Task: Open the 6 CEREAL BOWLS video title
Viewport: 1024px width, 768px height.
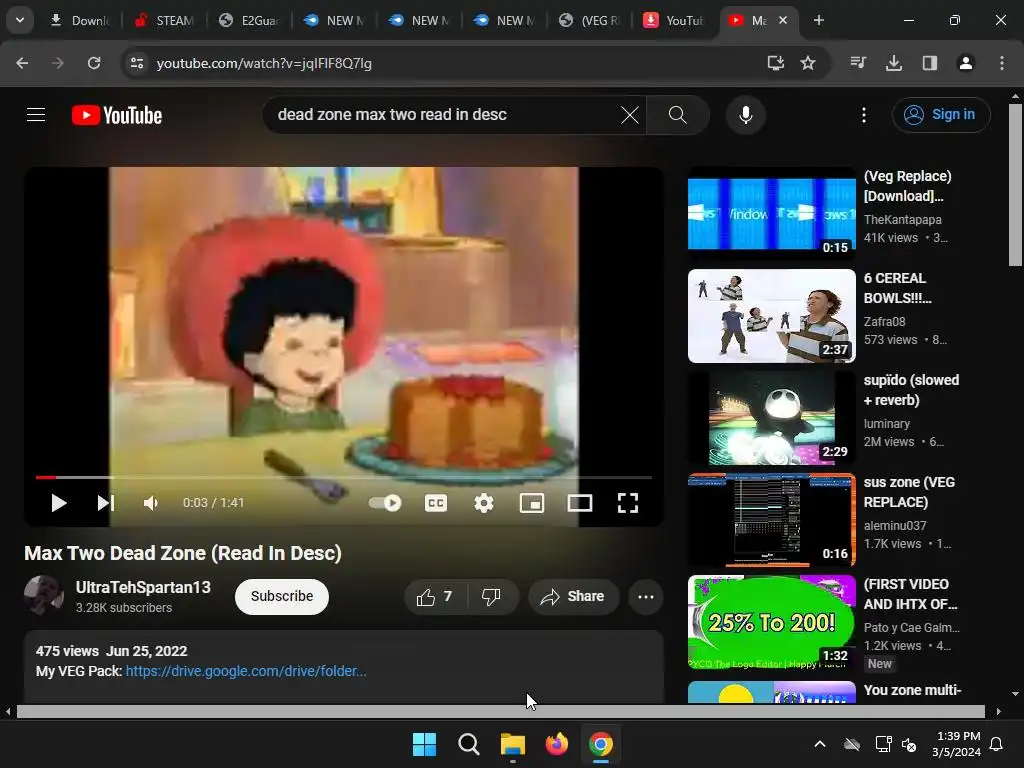Action: 897,288
